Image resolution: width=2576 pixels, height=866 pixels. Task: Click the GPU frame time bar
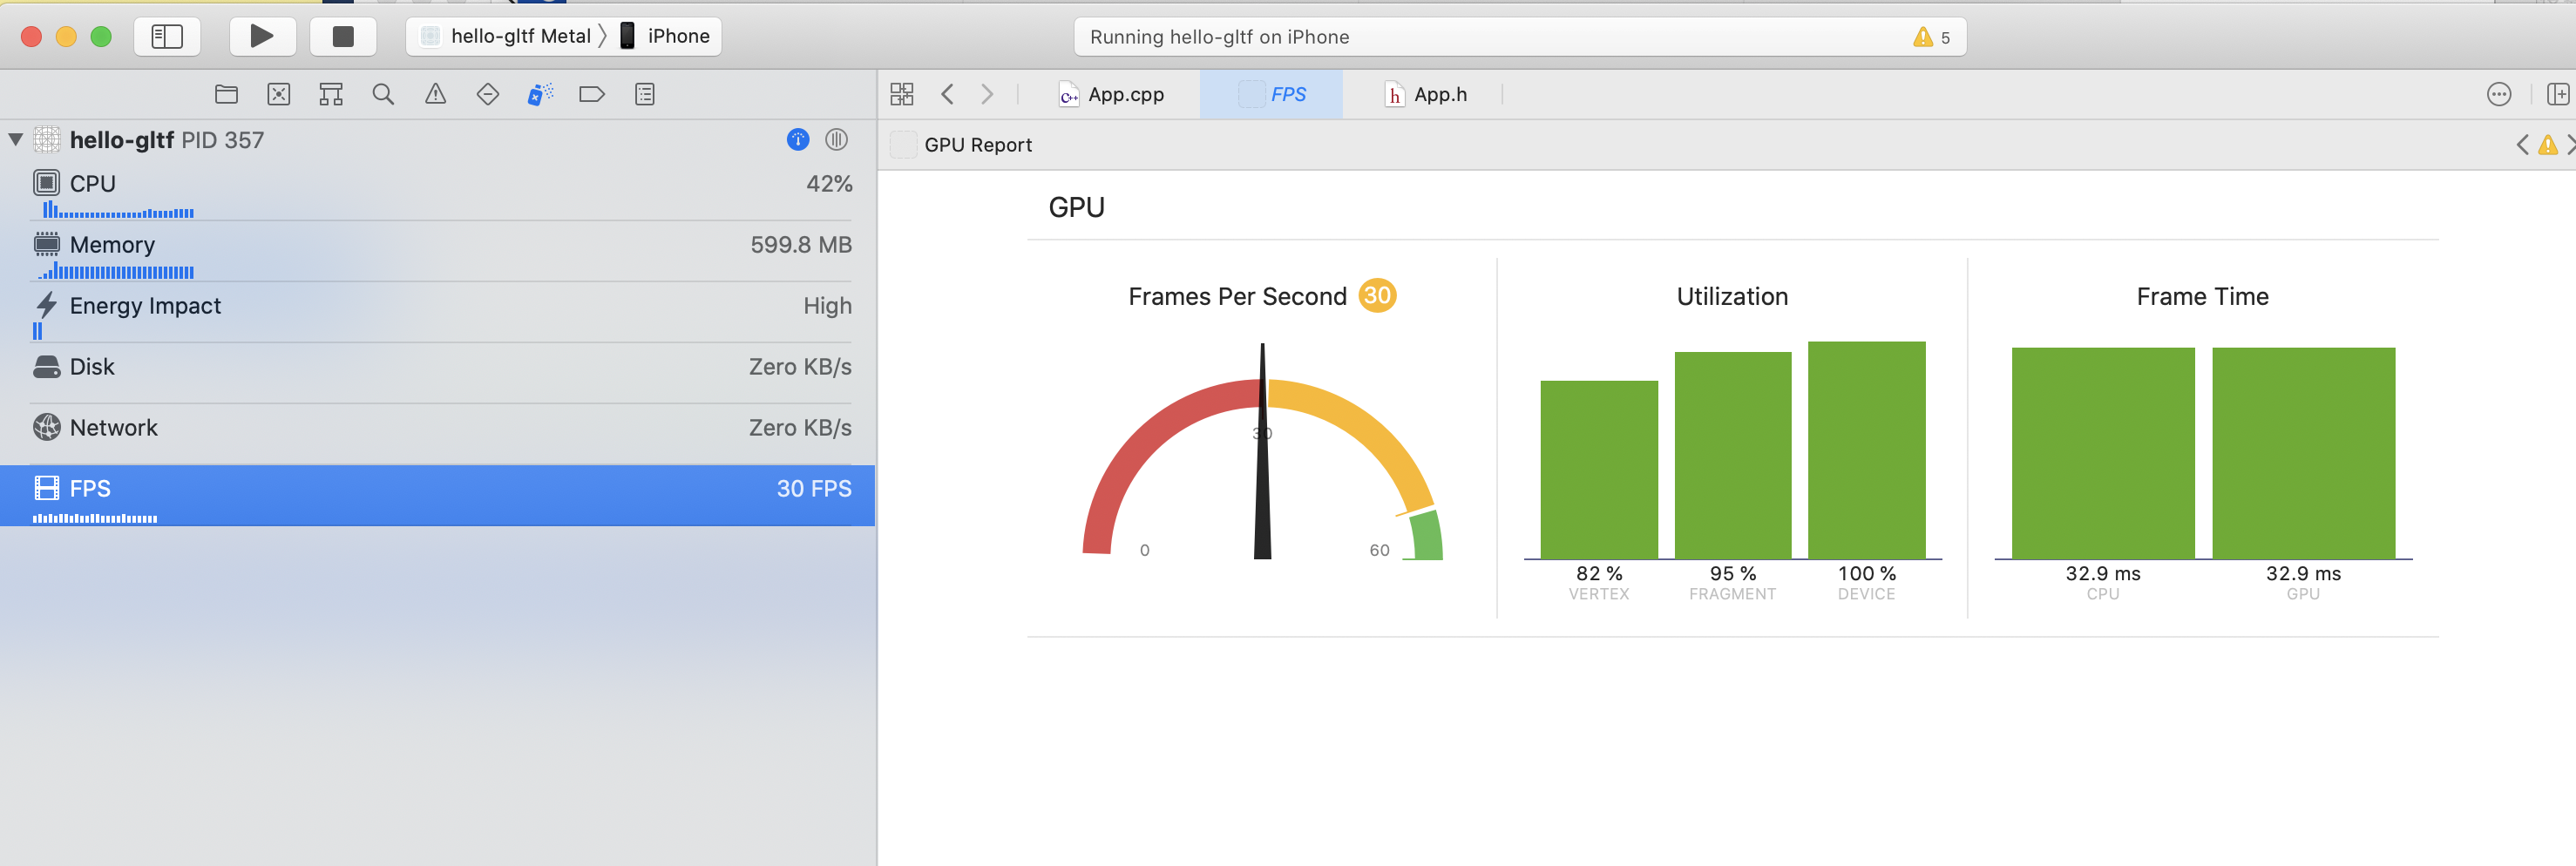click(x=2303, y=453)
